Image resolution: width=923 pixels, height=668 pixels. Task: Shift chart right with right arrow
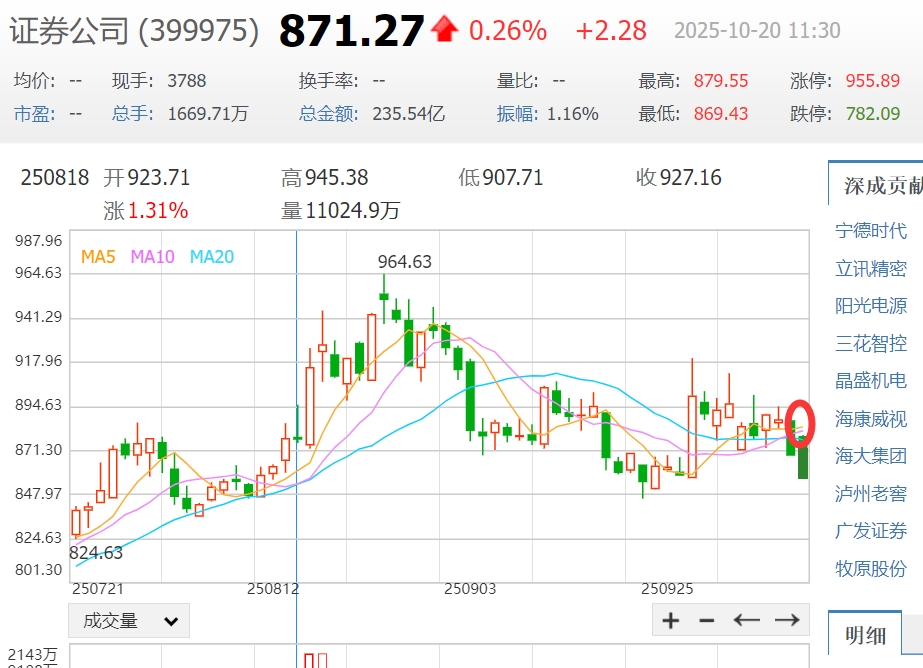787,620
